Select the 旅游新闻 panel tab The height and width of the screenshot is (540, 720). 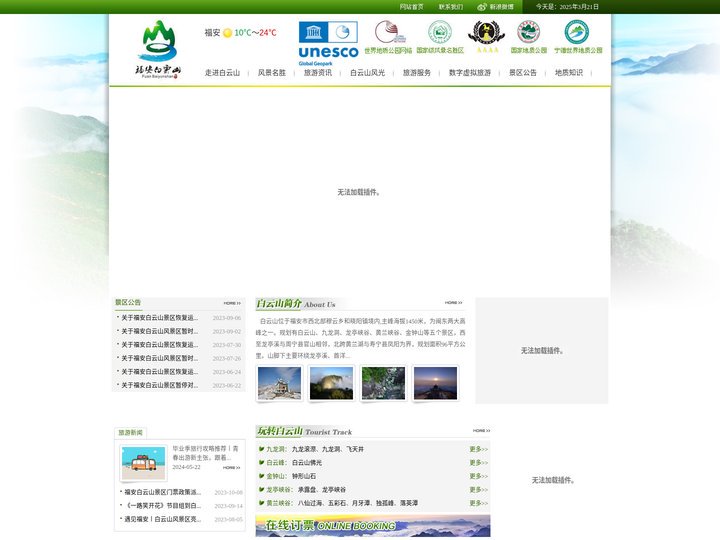(130, 433)
